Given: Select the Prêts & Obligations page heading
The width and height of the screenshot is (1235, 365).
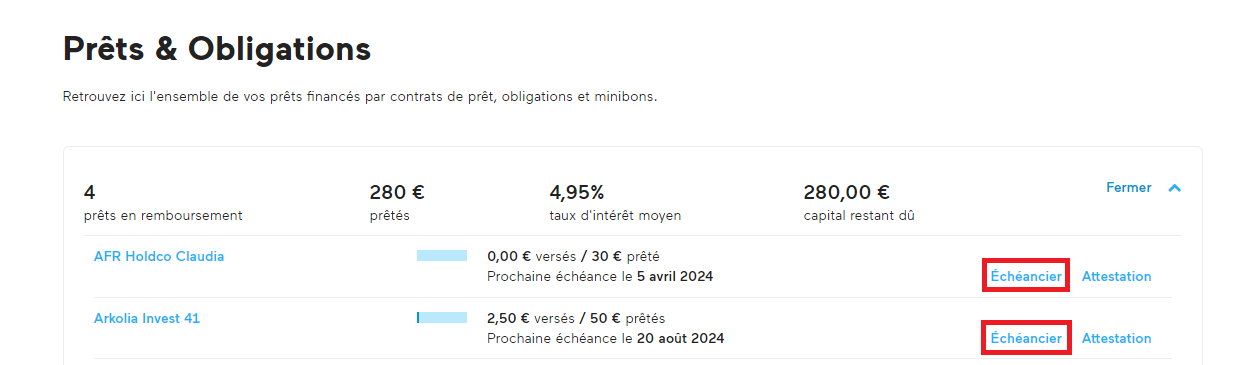Looking at the screenshot, I should pos(217,47).
